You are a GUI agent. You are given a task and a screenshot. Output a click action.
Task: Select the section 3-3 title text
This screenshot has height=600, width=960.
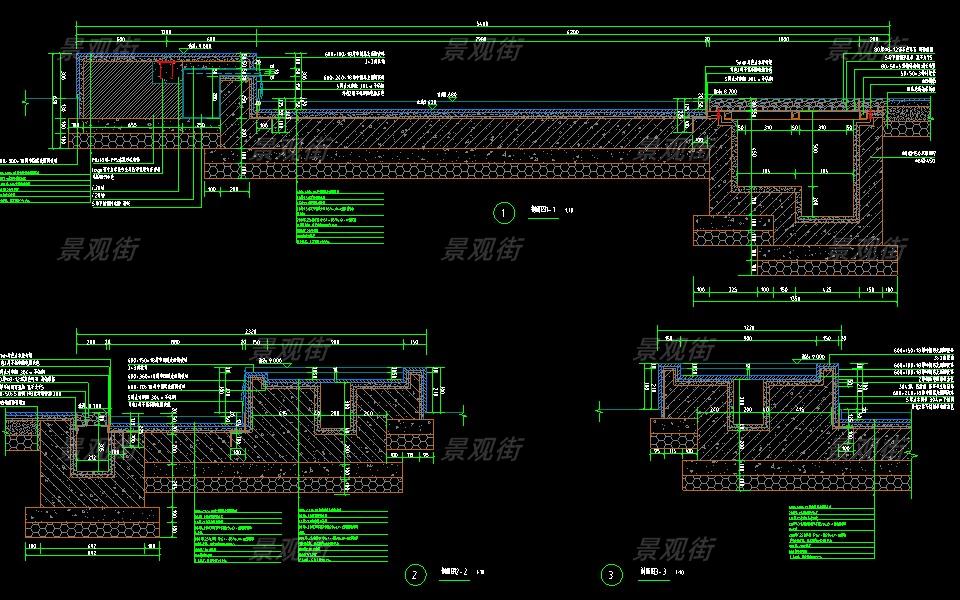click(x=649, y=574)
